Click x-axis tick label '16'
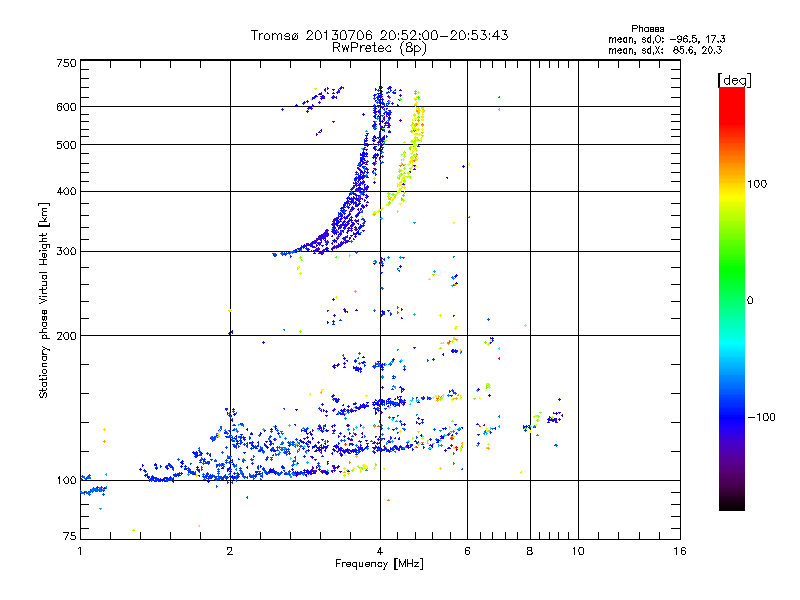The width and height of the screenshot is (800, 600). pyautogui.click(x=680, y=551)
